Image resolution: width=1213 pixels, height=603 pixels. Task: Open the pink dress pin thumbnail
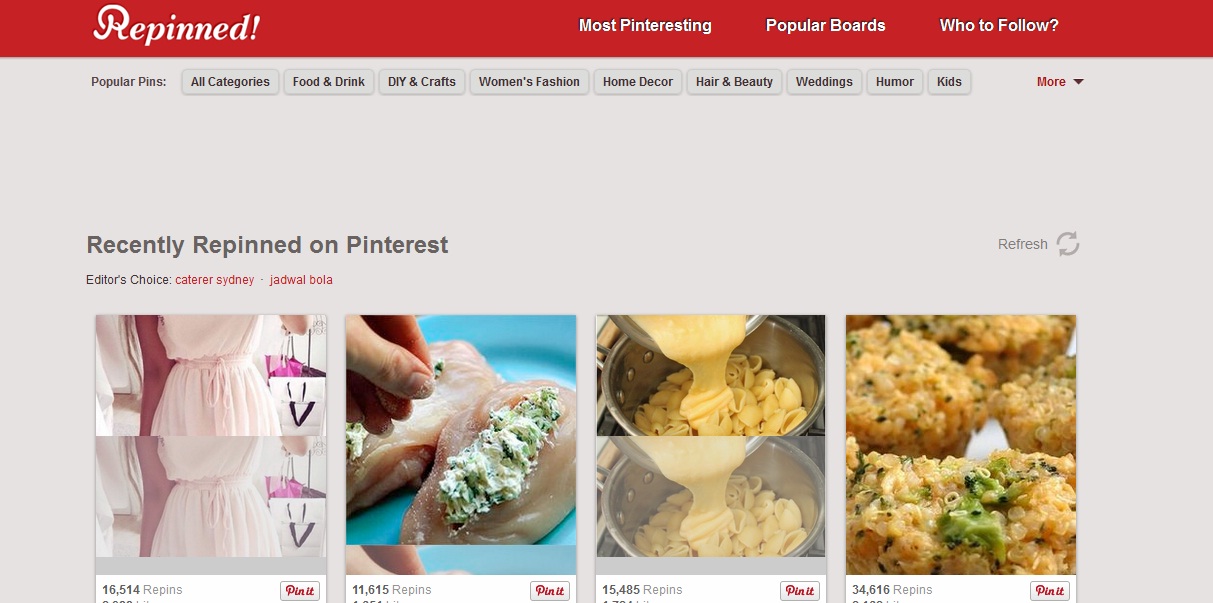211,436
